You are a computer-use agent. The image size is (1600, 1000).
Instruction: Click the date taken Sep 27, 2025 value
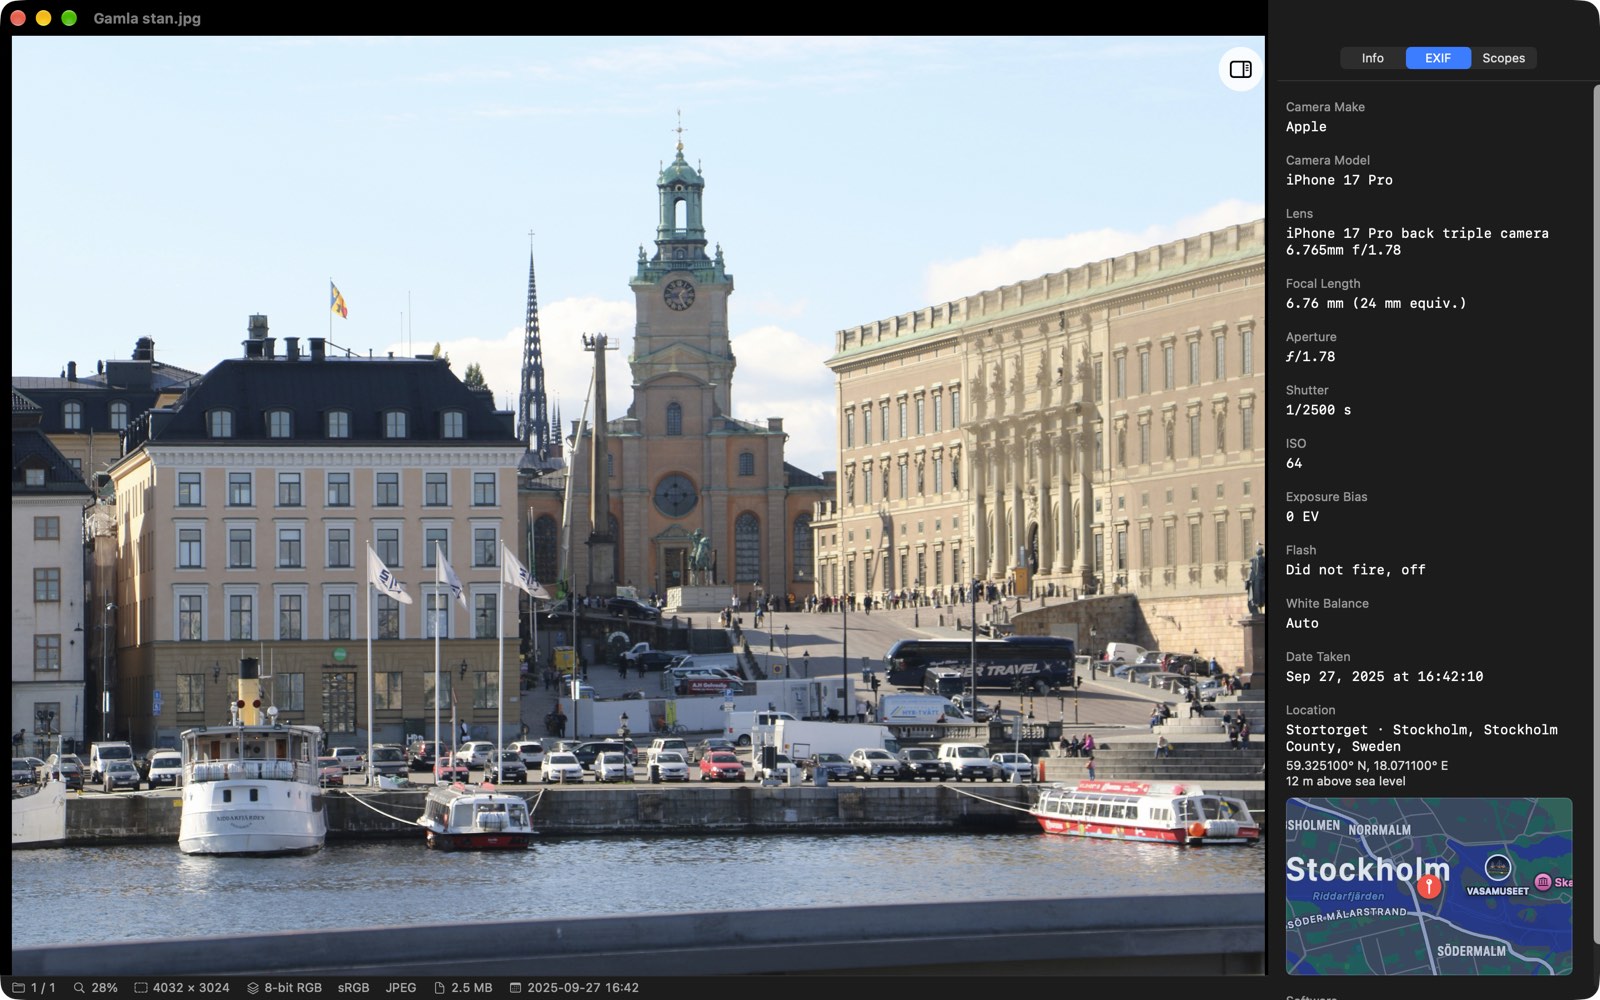point(1384,677)
